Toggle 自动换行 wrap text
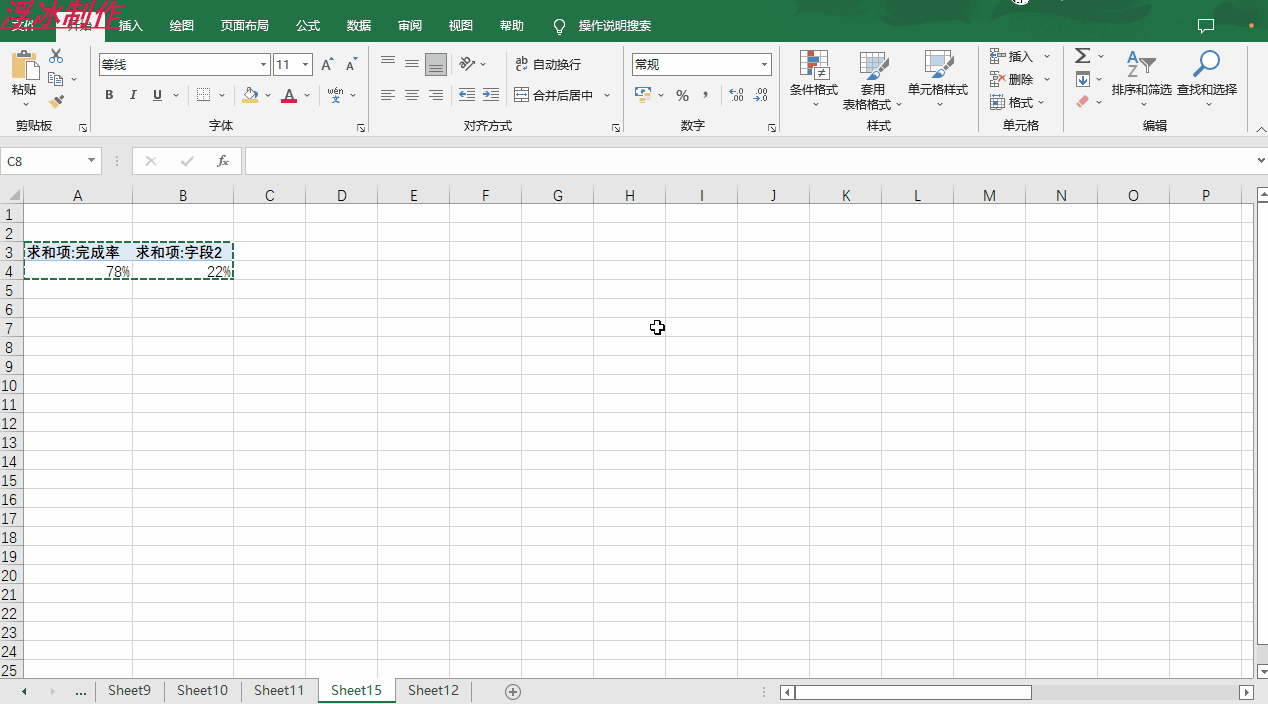1268x704 pixels. [x=548, y=64]
